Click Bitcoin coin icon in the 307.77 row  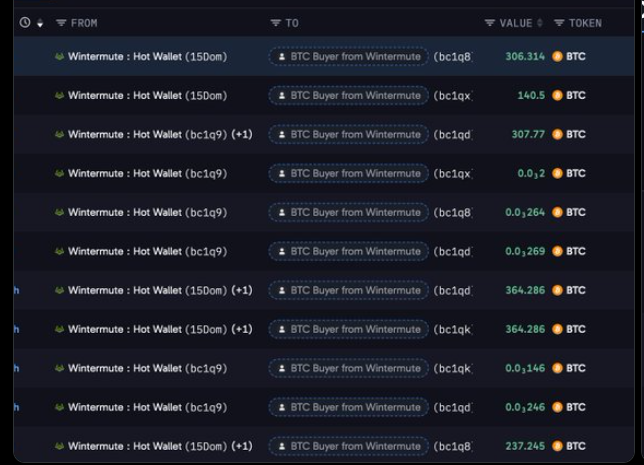(557, 135)
